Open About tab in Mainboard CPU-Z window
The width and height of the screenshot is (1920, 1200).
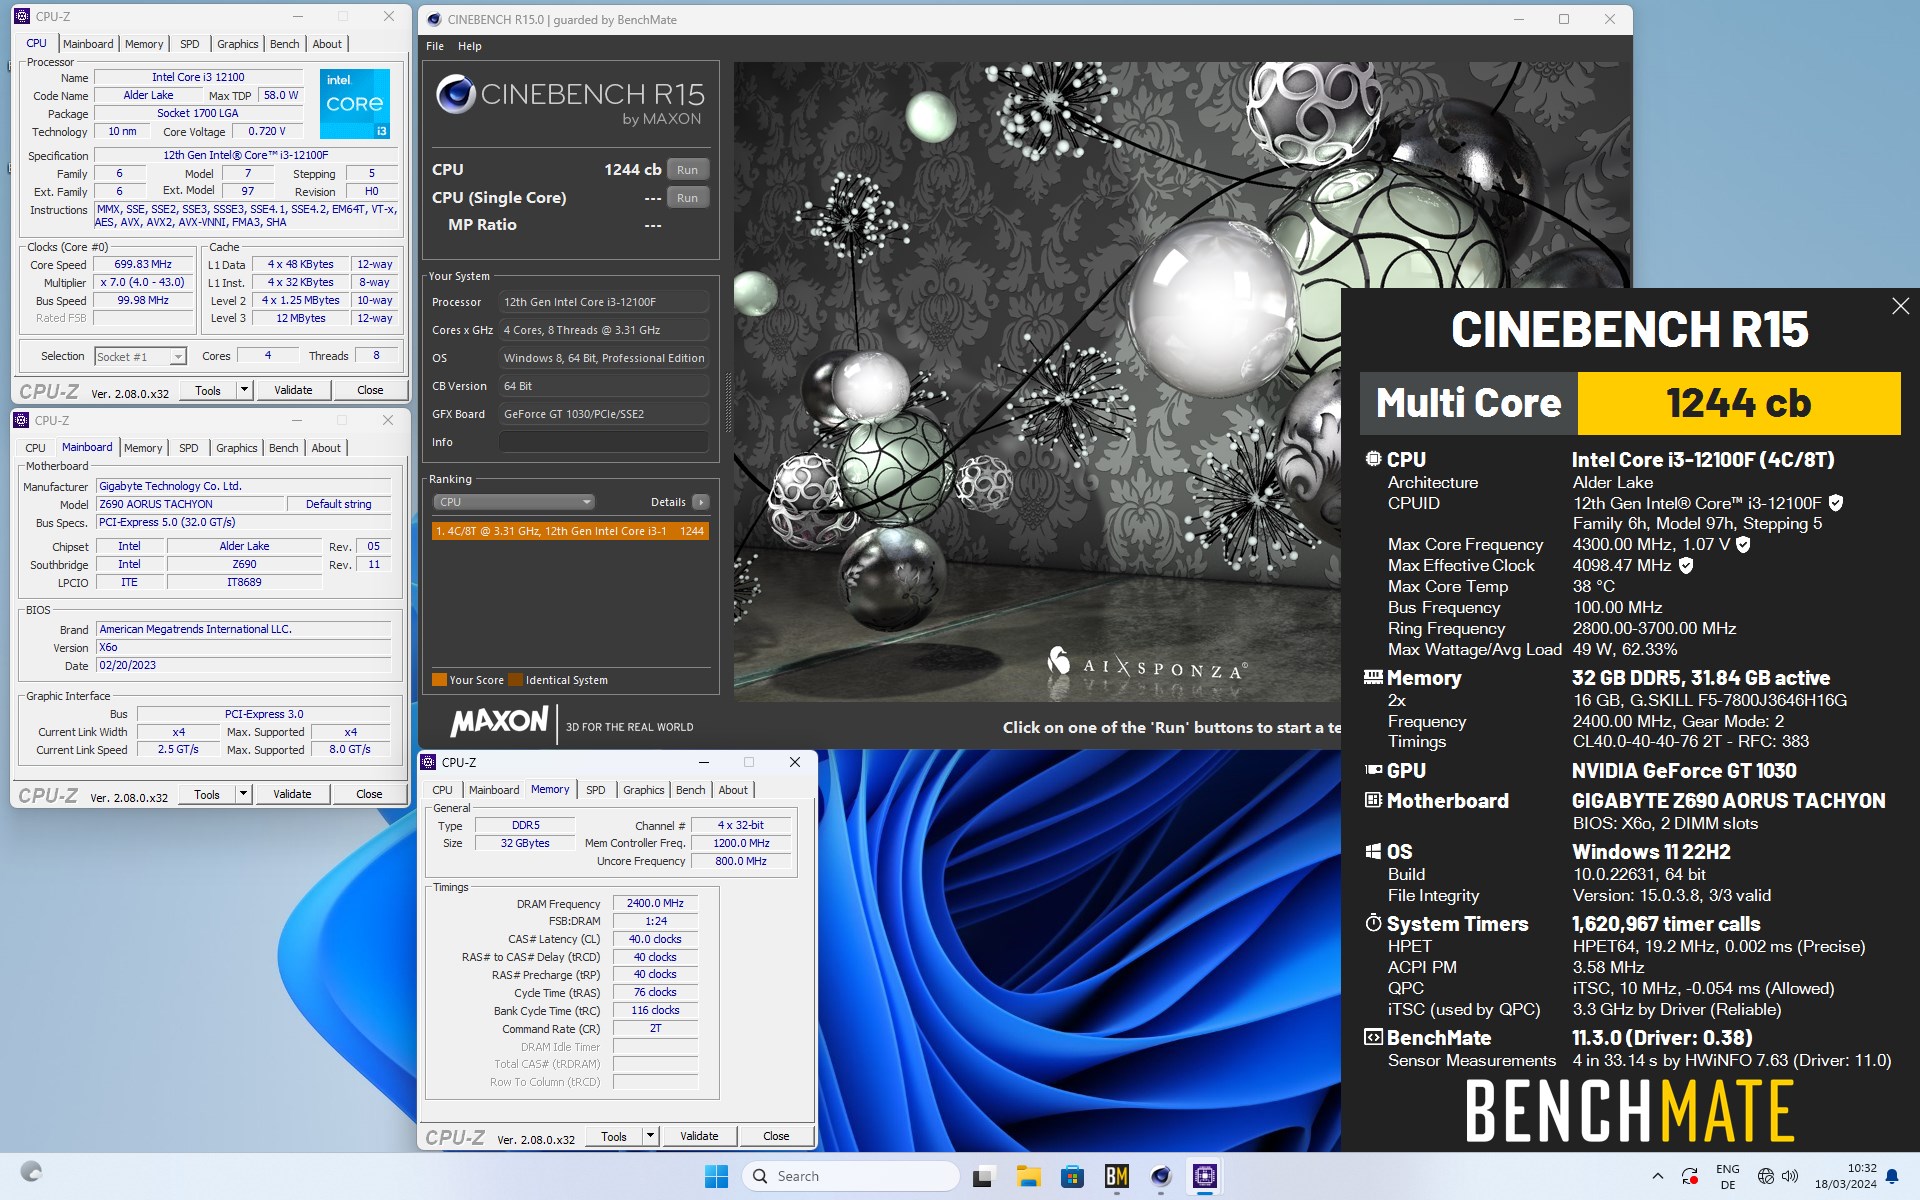coord(326,448)
